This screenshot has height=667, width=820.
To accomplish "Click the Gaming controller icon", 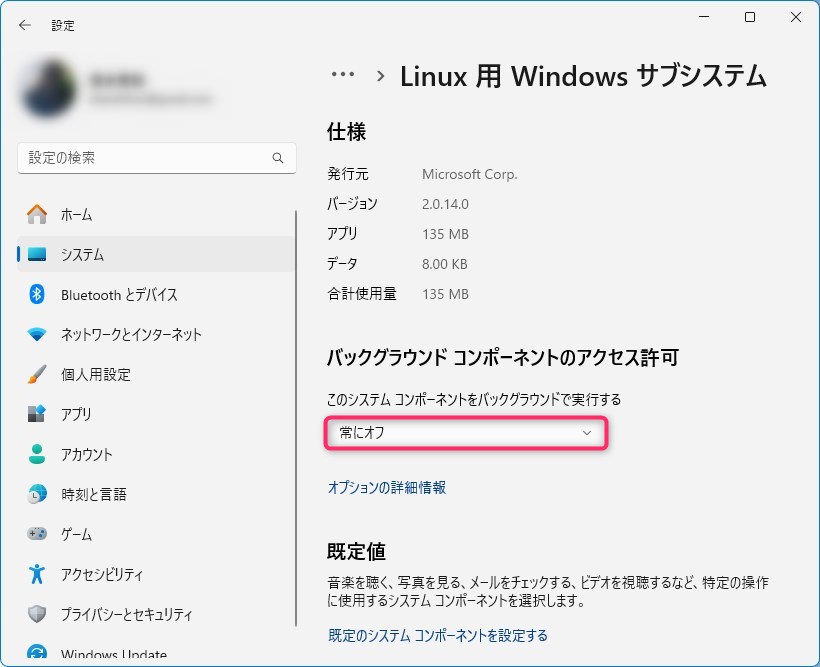I will [37, 534].
